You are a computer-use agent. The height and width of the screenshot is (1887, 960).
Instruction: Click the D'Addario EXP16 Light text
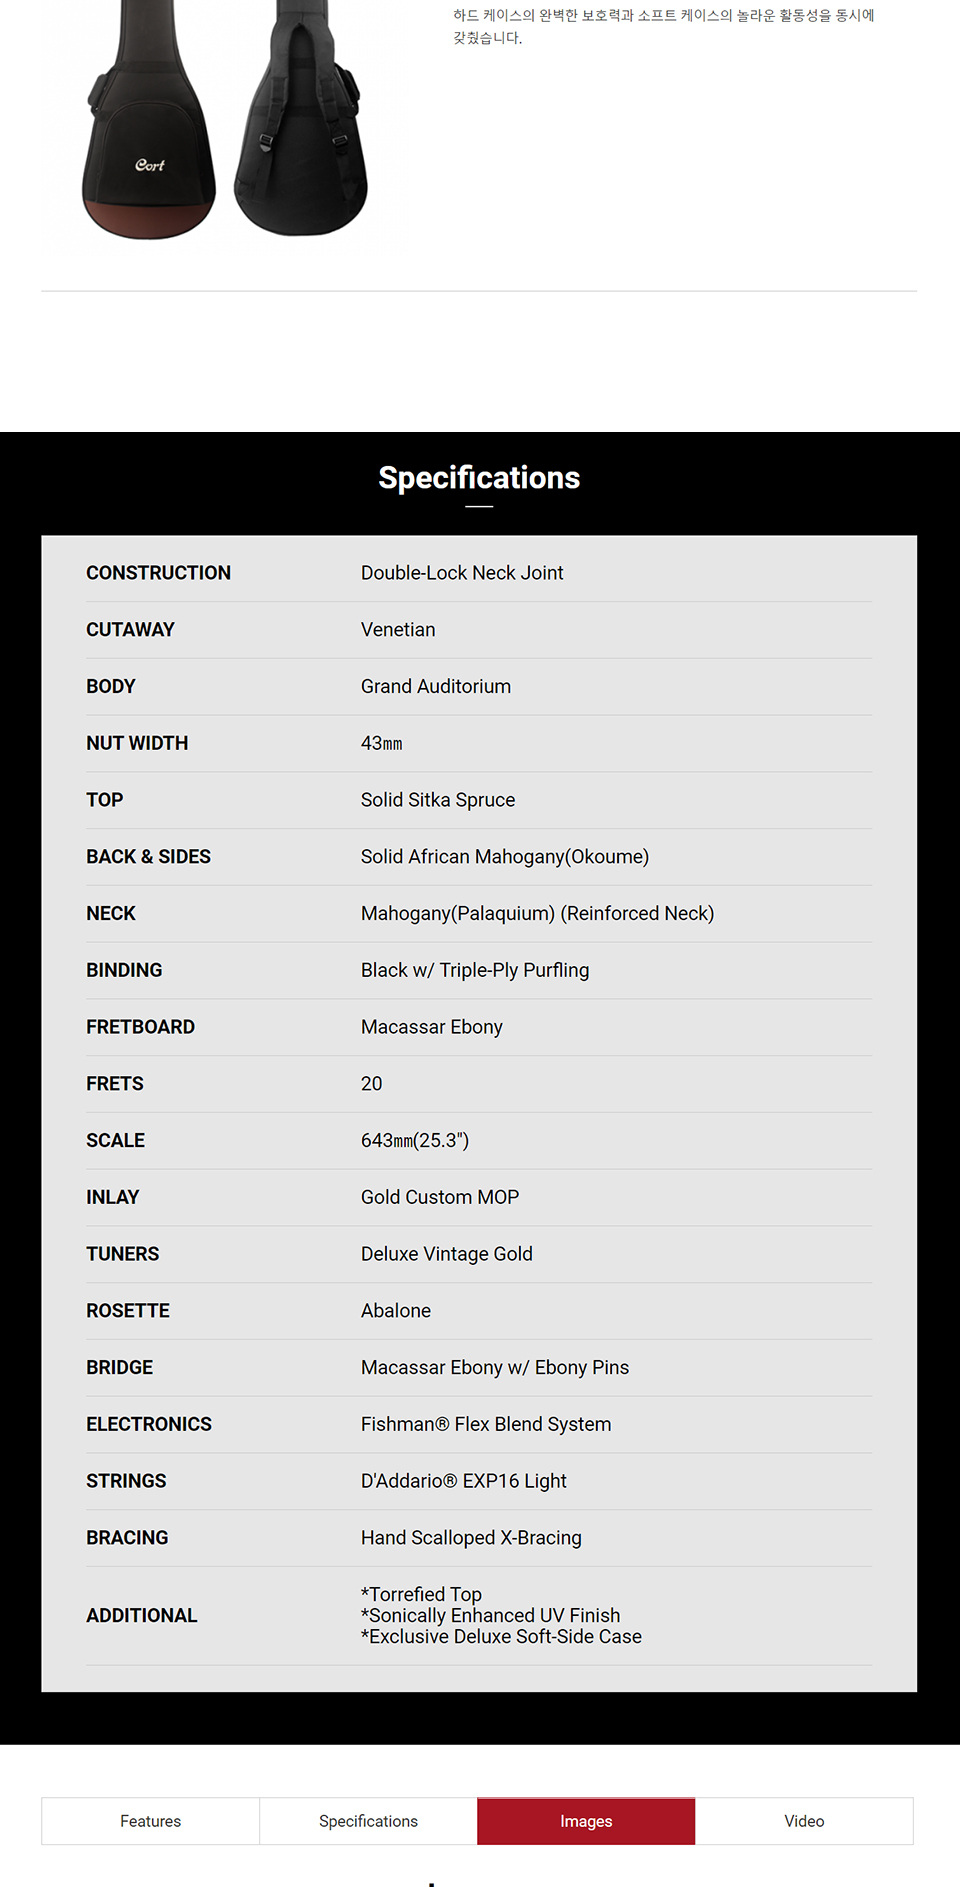(x=464, y=1481)
